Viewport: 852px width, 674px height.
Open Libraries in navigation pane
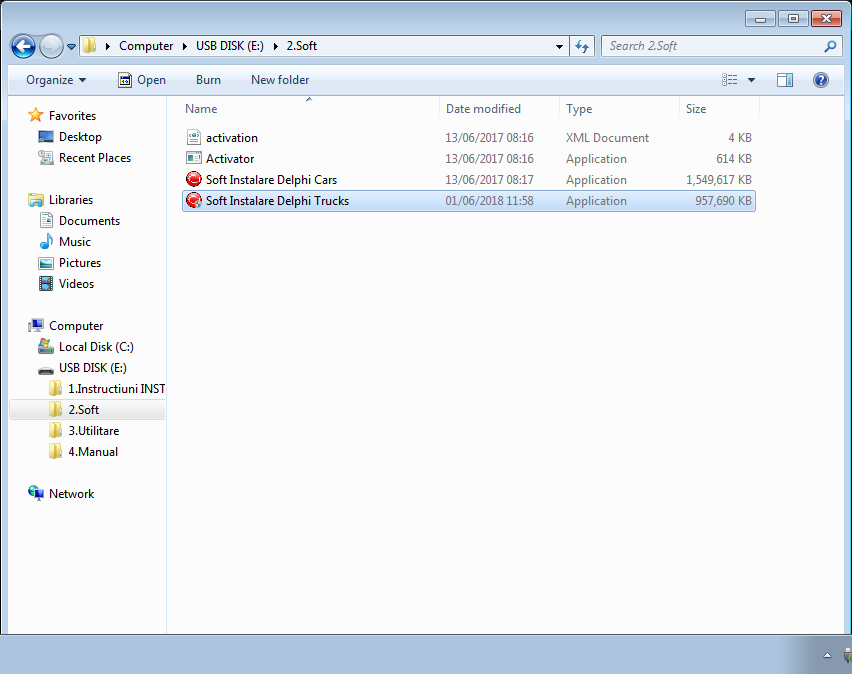pos(71,199)
